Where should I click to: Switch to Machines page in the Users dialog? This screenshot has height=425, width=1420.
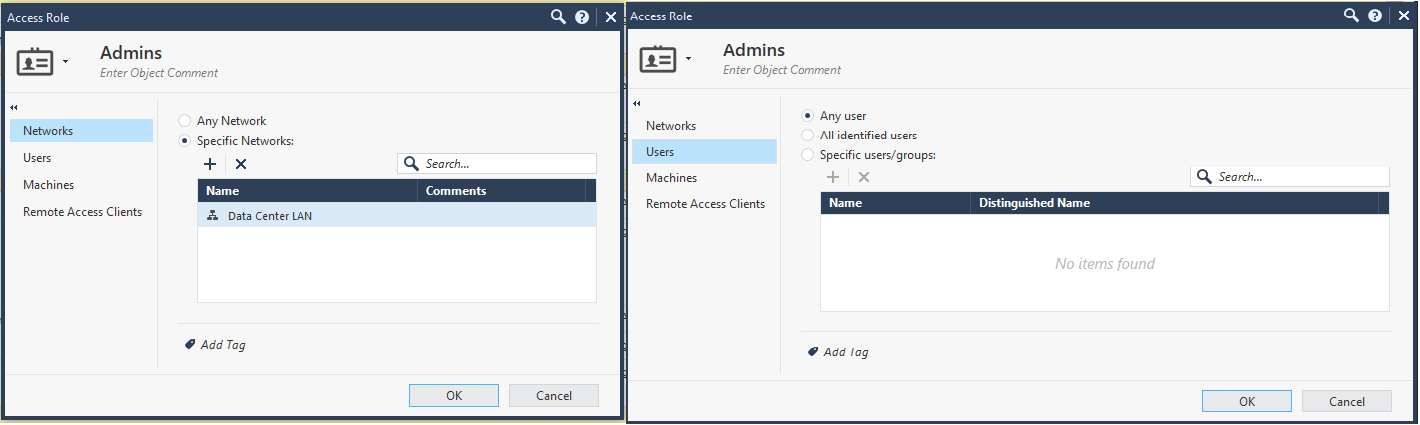tap(671, 178)
